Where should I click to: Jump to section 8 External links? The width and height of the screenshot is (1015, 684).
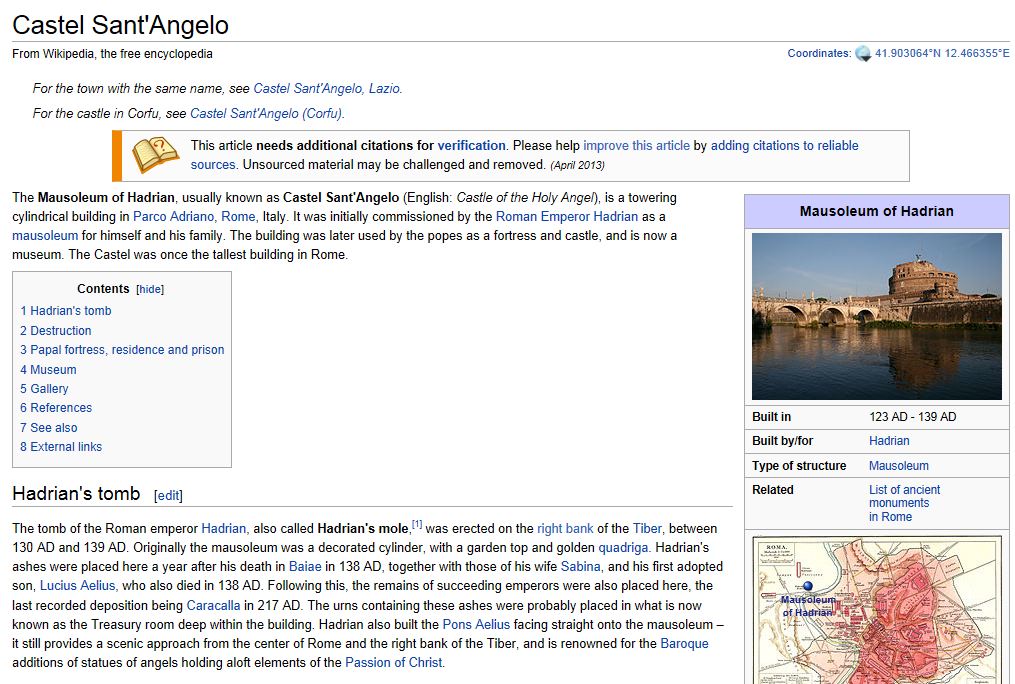(61, 447)
